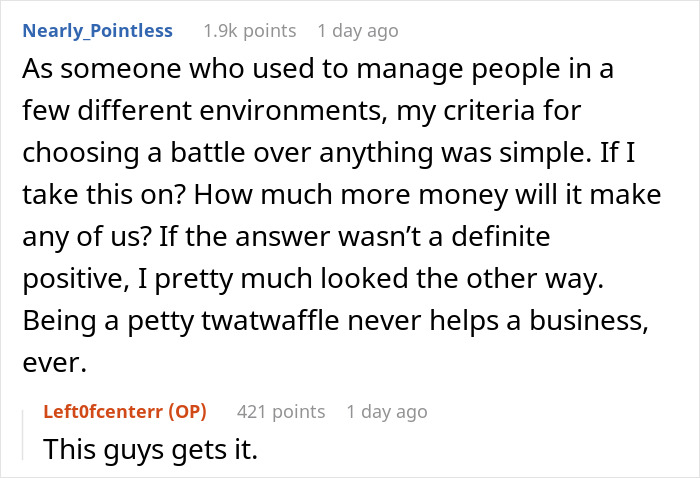Open the timestamp of the Left0fcenterr reply

pyautogui.click(x=387, y=411)
